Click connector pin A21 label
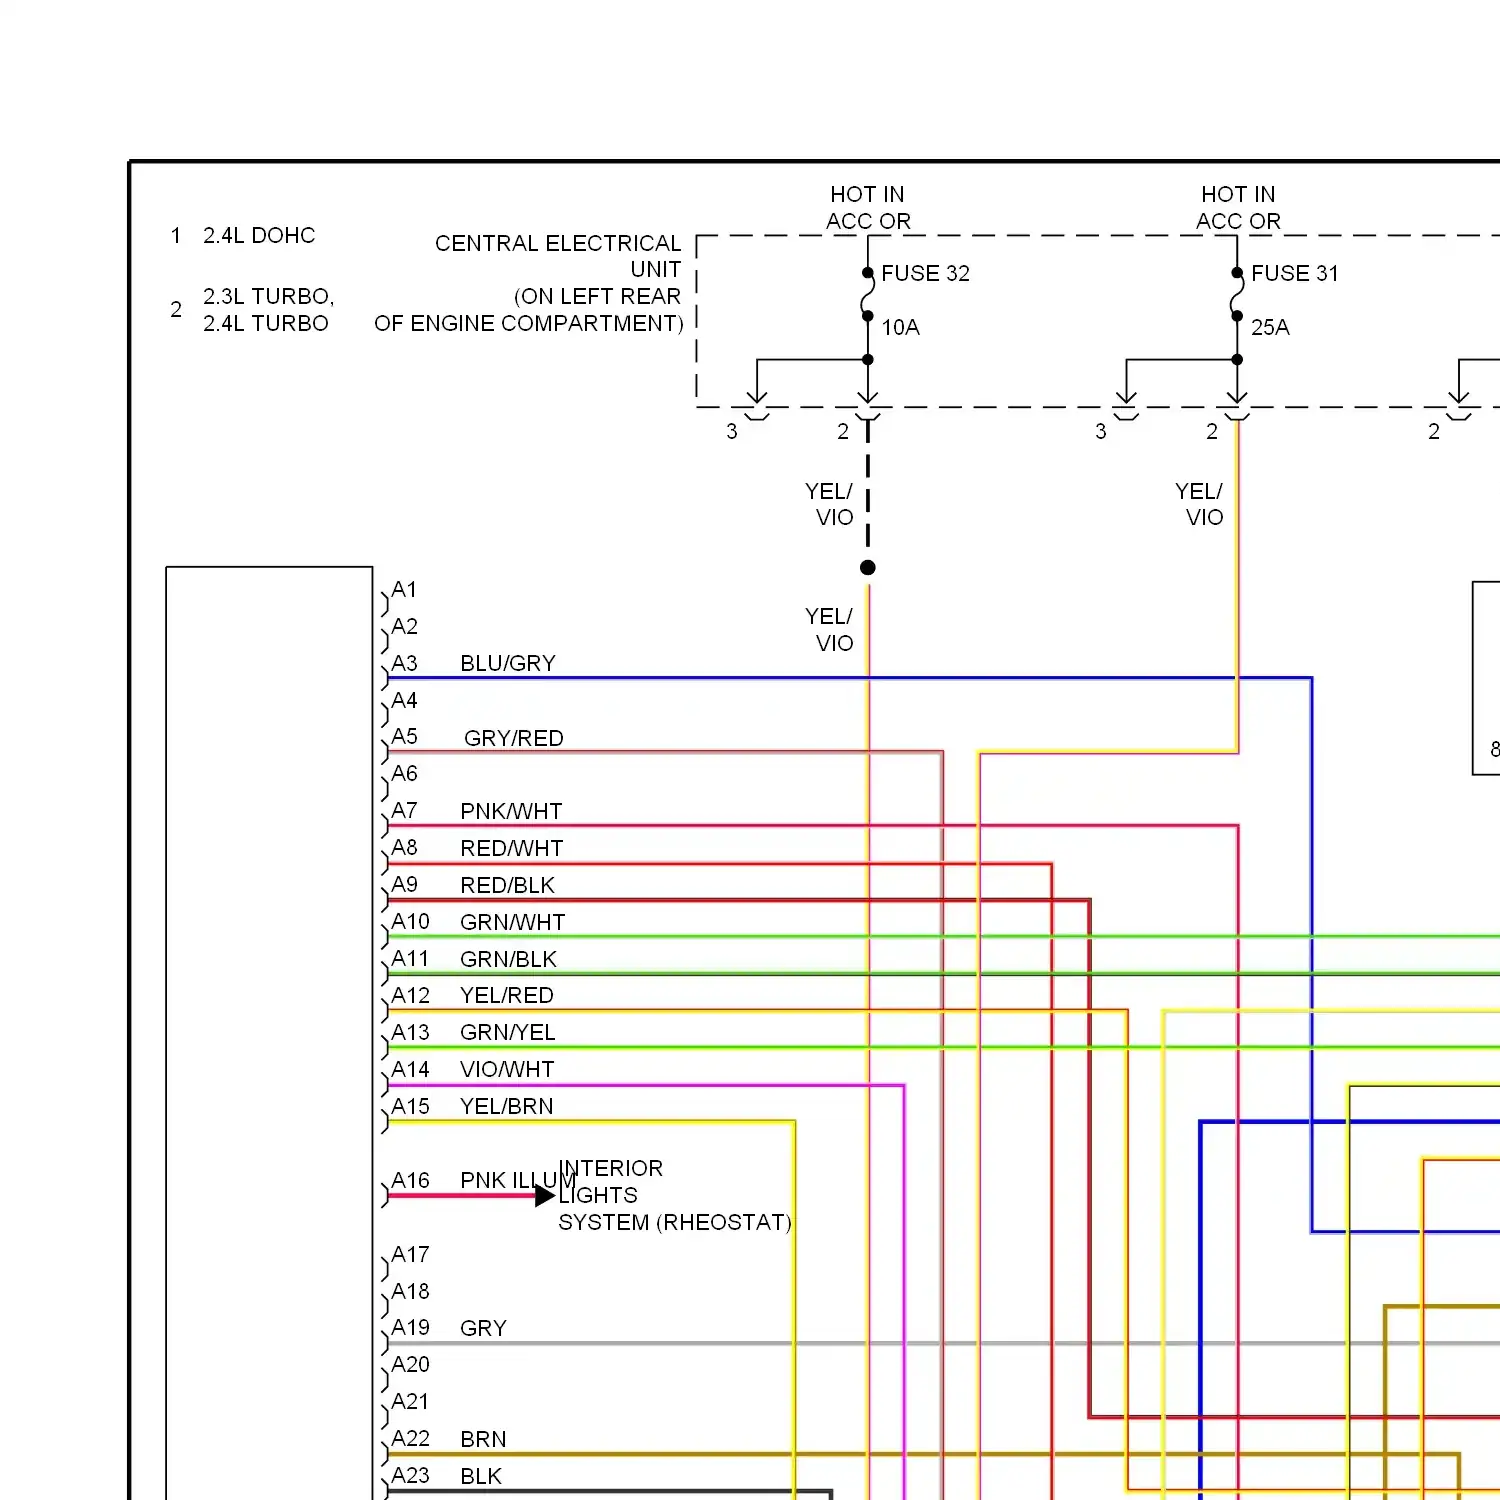1500x1500 pixels. click(x=410, y=1401)
